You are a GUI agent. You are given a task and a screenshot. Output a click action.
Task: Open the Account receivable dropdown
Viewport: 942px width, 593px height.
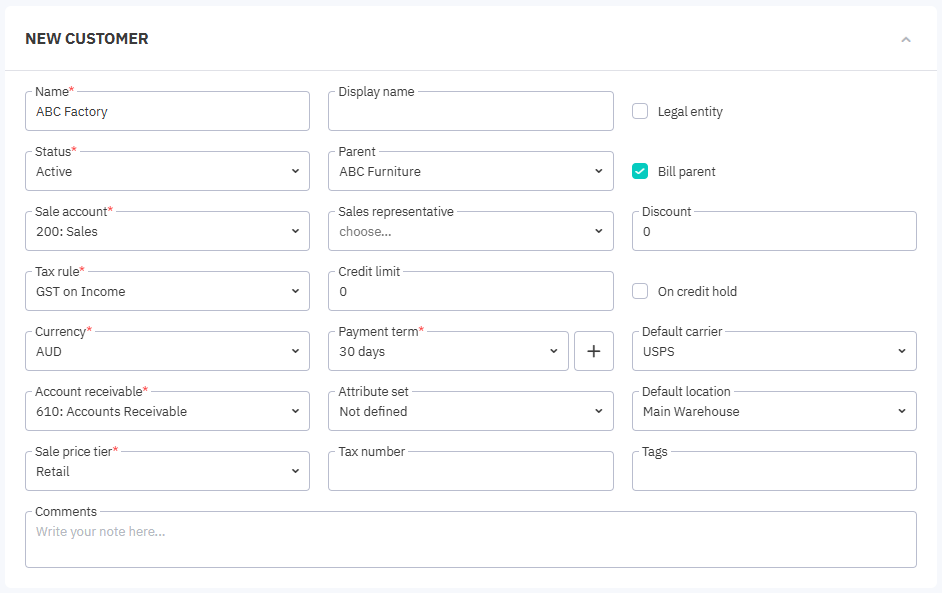coord(167,412)
